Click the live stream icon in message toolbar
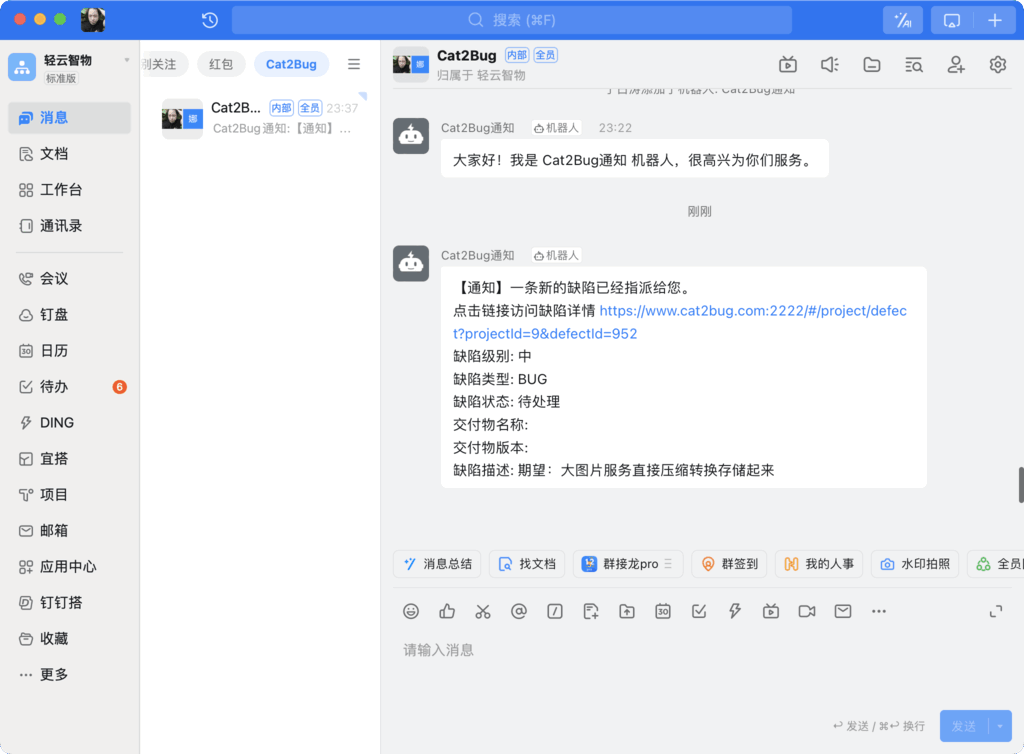 [771, 611]
